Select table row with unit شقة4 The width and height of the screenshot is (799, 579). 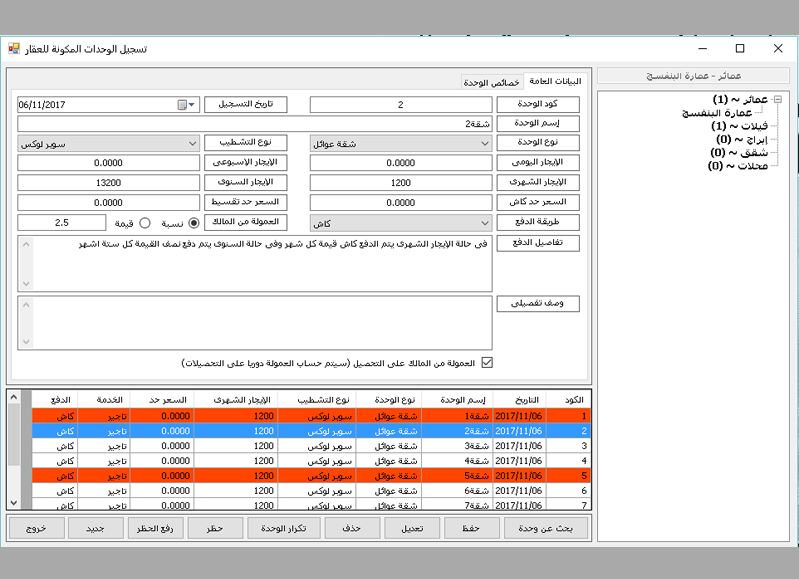click(311, 461)
